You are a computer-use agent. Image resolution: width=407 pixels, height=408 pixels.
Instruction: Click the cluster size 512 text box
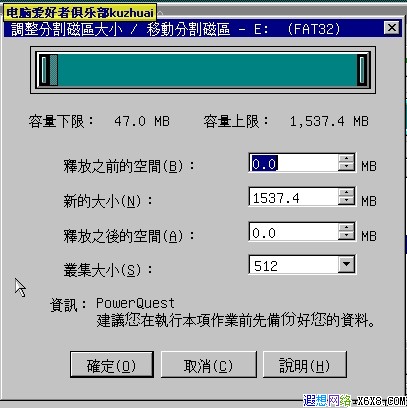(294, 265)
